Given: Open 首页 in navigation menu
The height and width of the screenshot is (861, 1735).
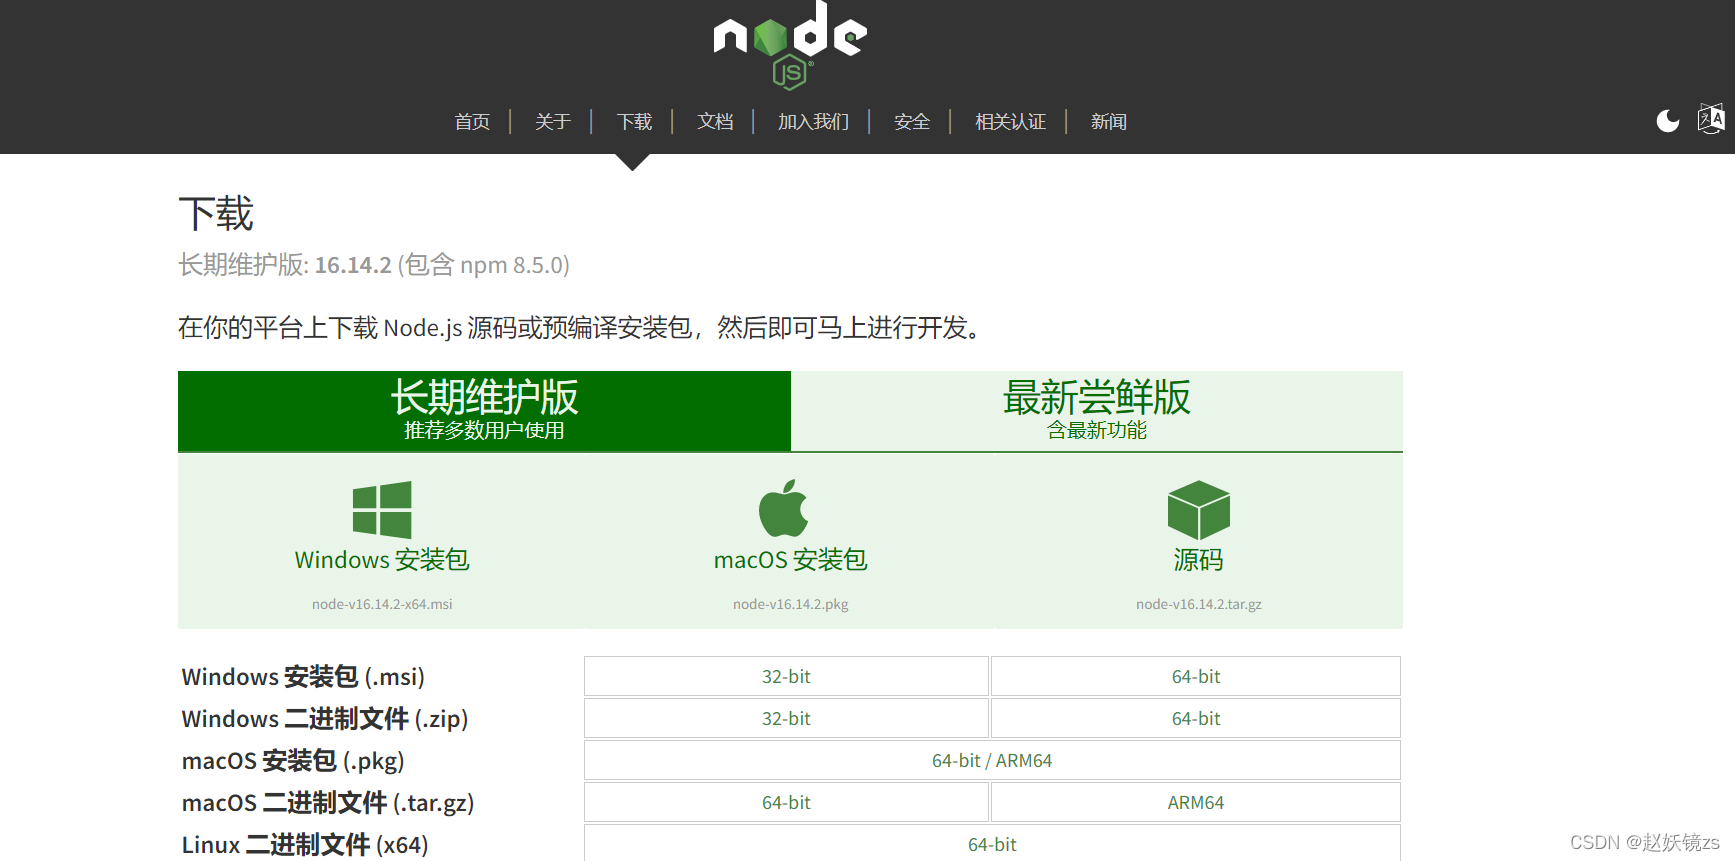Looking at the screenshot, I should tap(472, 122).
